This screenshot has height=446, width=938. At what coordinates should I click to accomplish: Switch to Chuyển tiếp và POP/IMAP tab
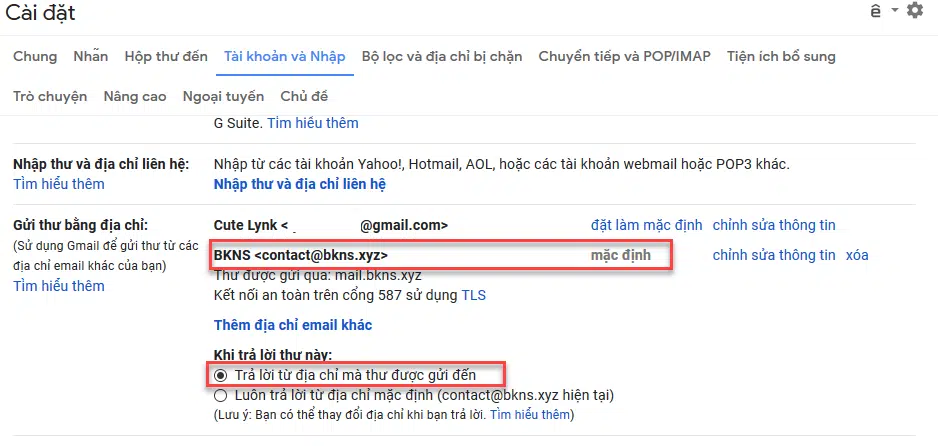tap(625, 57)
